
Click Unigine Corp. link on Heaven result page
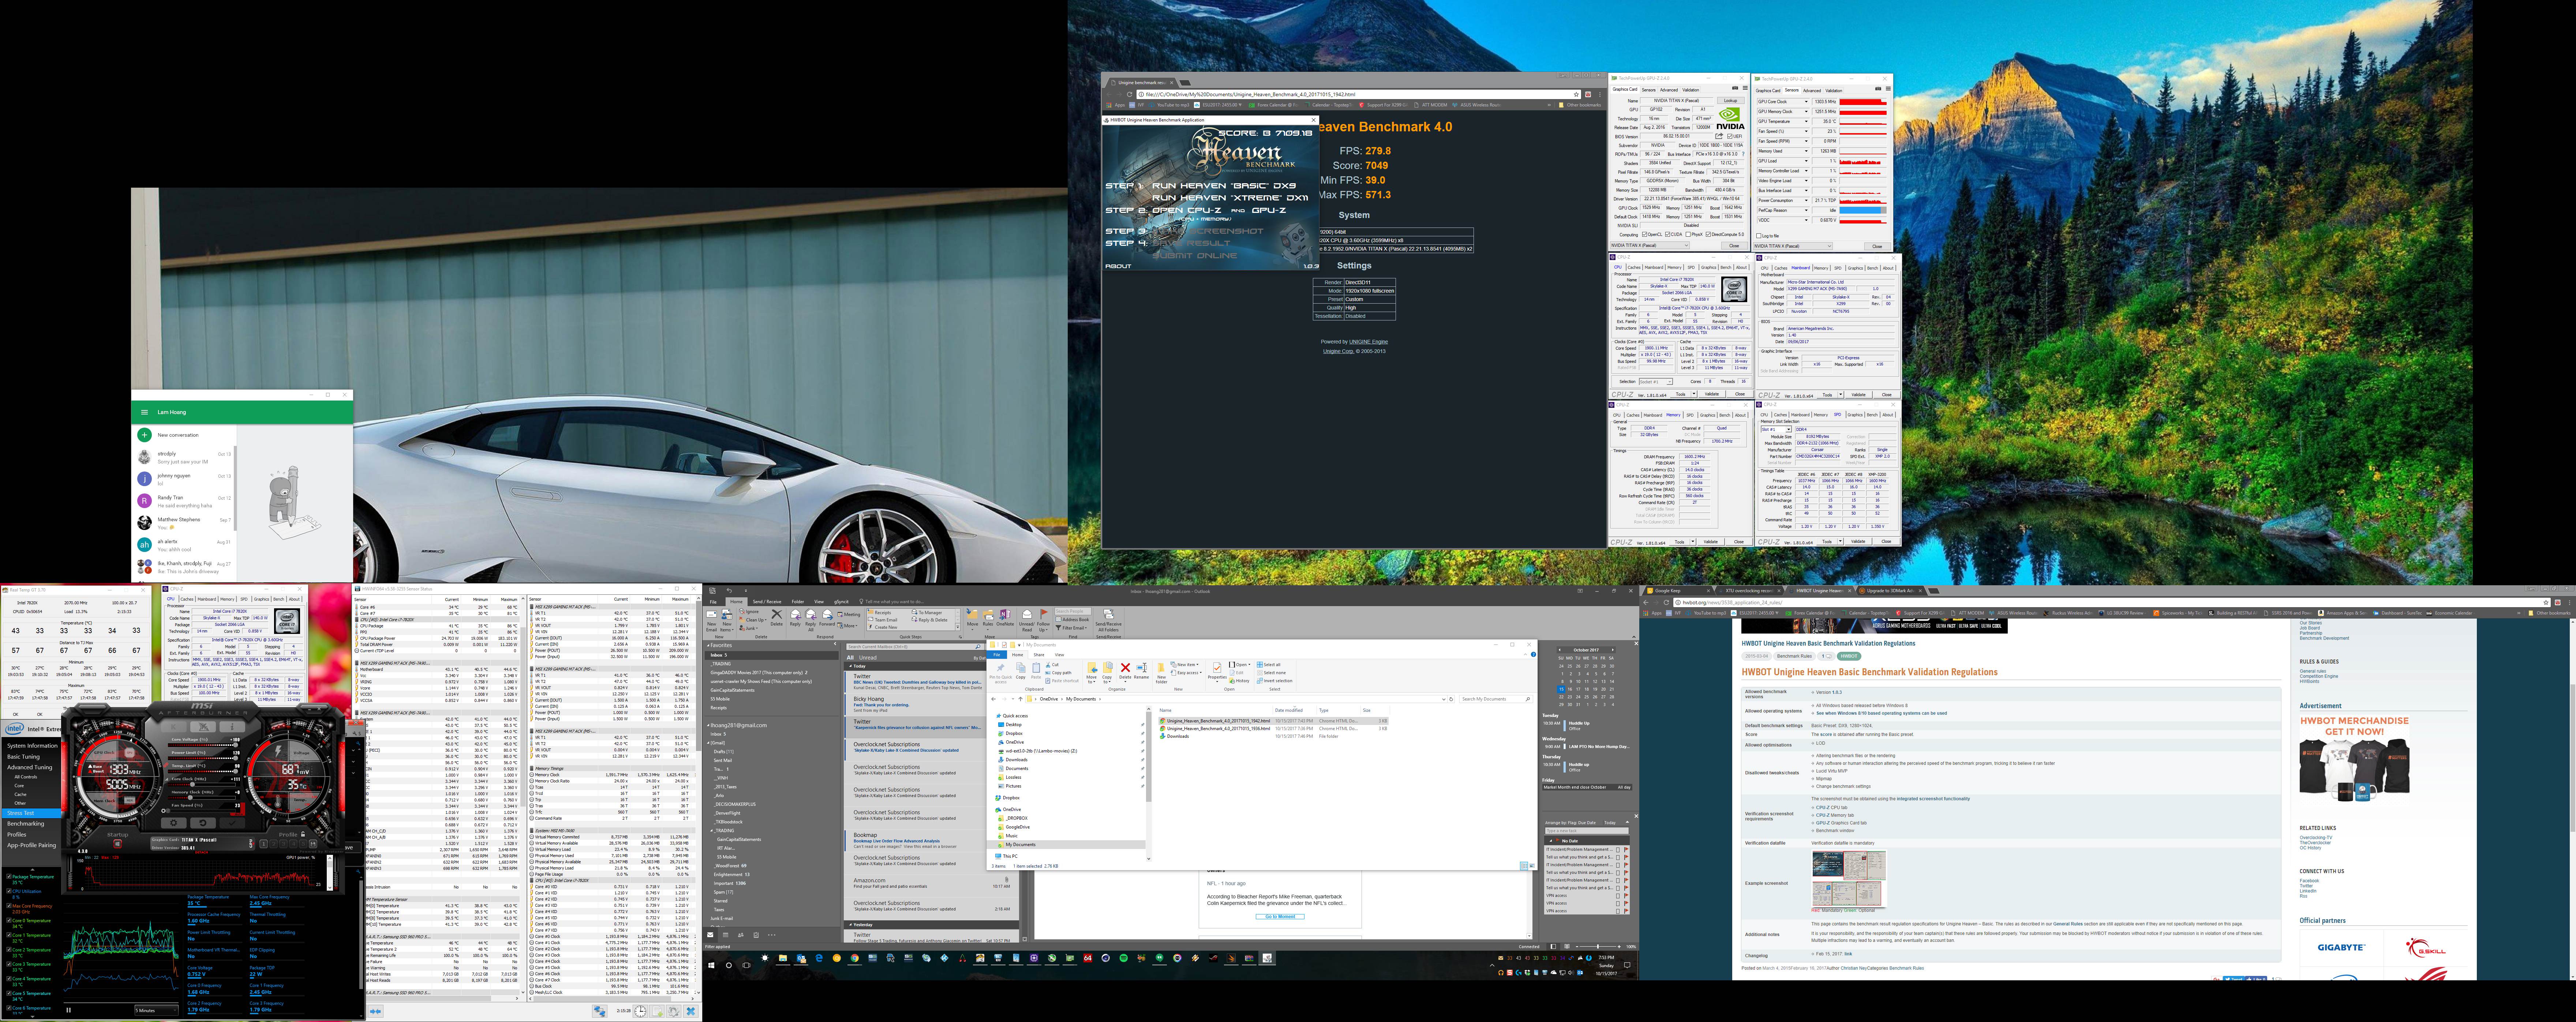tap(1339, 352)
